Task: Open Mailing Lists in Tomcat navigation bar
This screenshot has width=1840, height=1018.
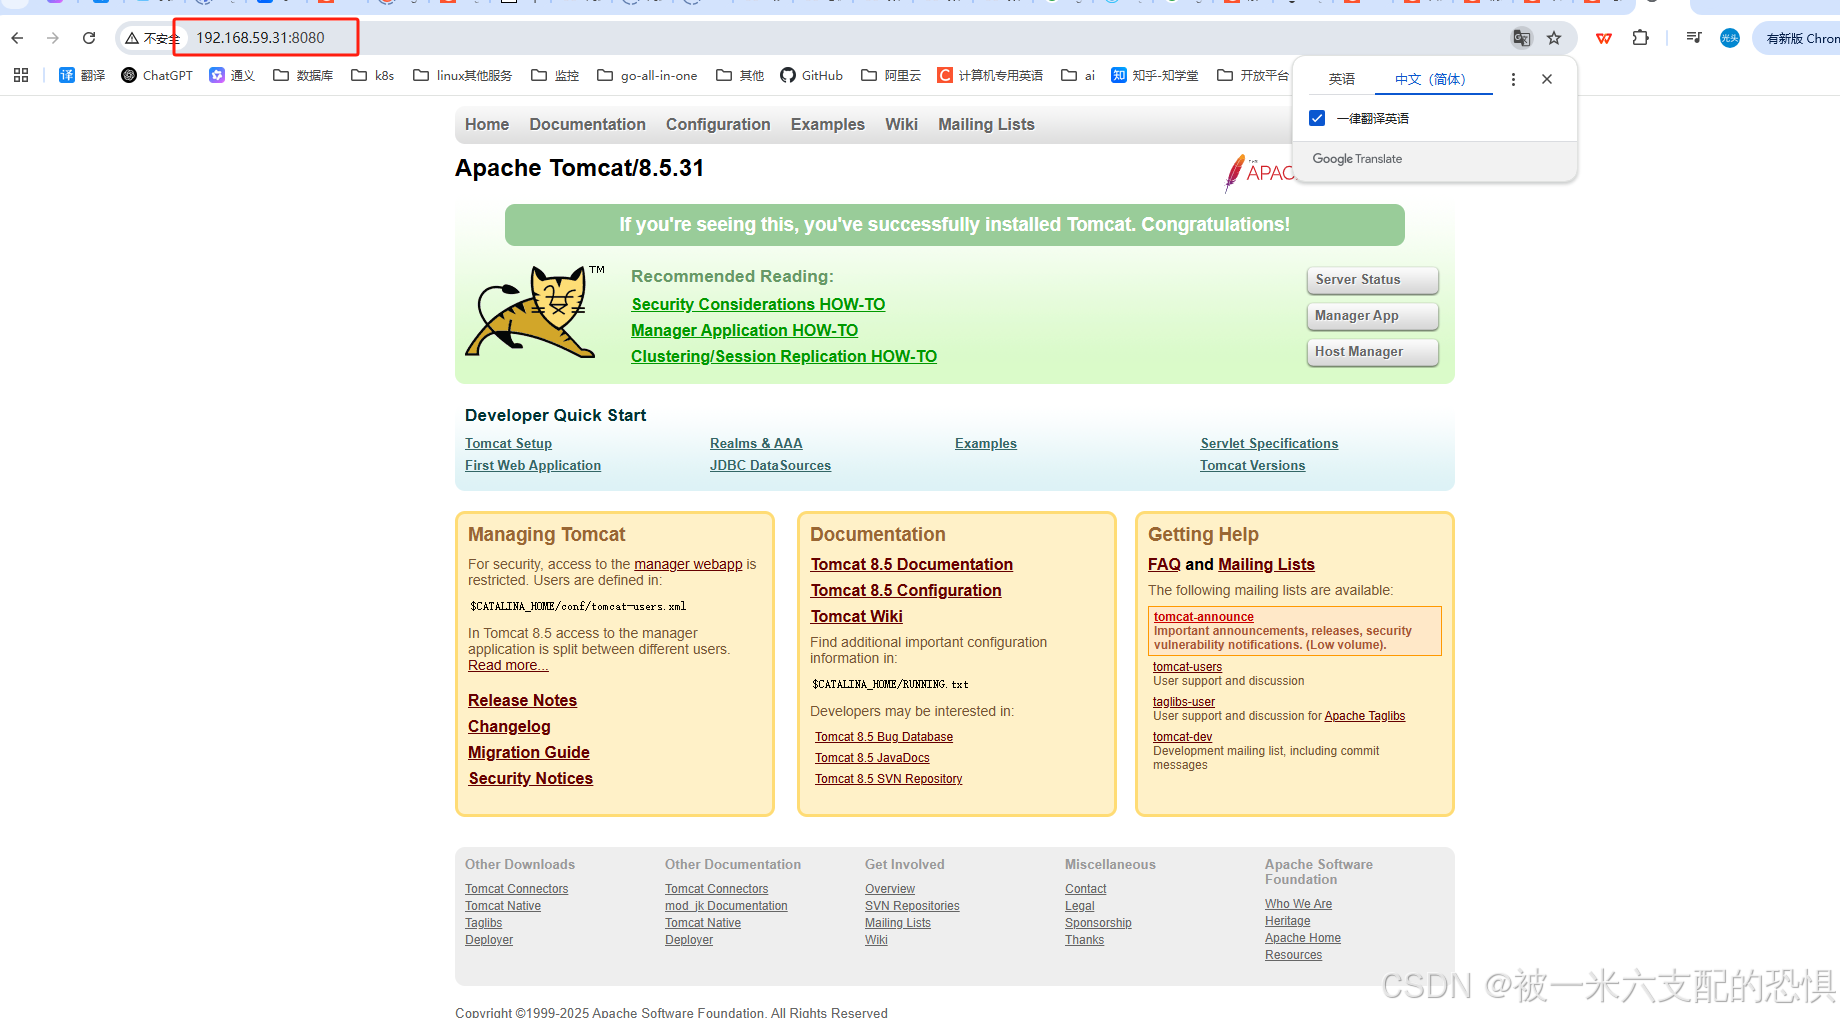Action: point(986,124)
